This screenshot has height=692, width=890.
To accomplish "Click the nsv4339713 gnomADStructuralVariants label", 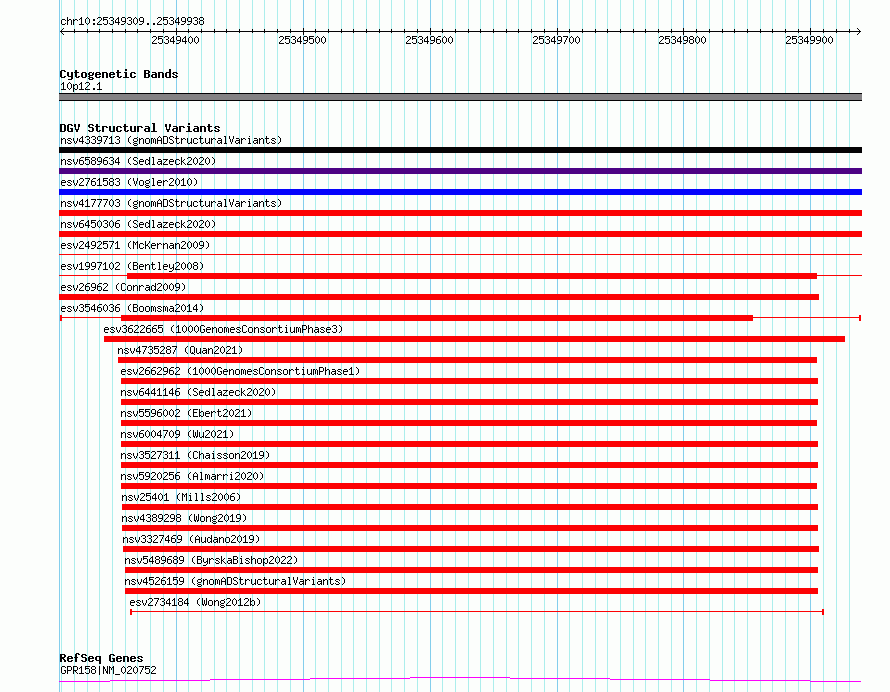I will [x=171, y=140].
